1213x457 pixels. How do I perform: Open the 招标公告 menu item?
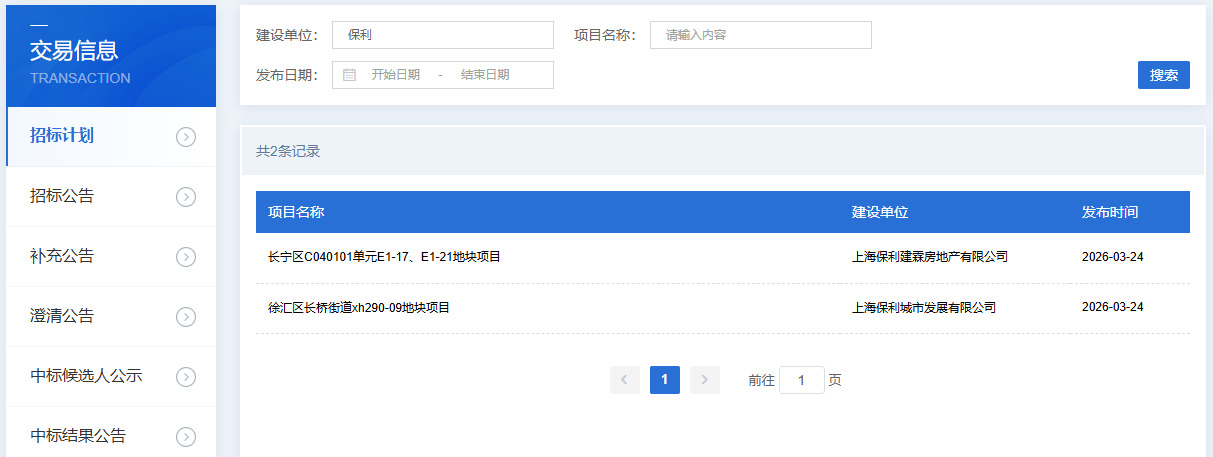point(62,196)
